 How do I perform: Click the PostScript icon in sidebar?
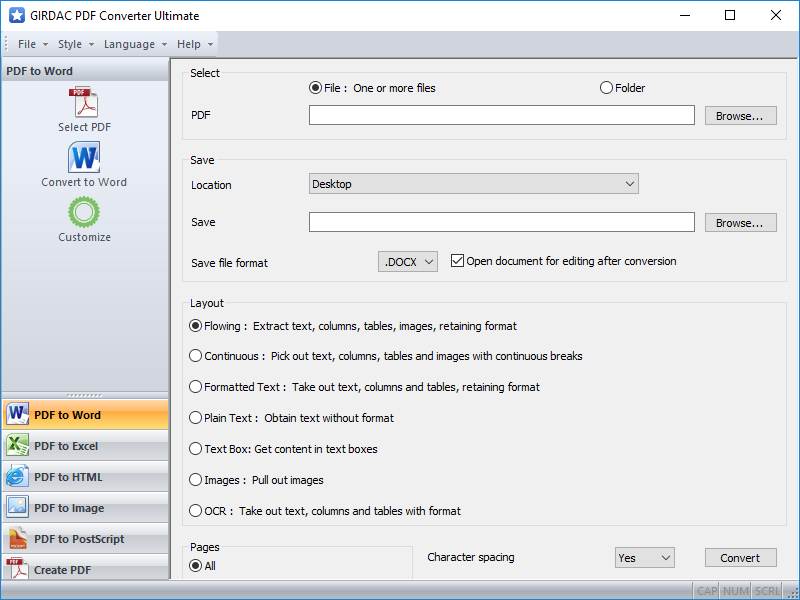(x=17, y=538)
